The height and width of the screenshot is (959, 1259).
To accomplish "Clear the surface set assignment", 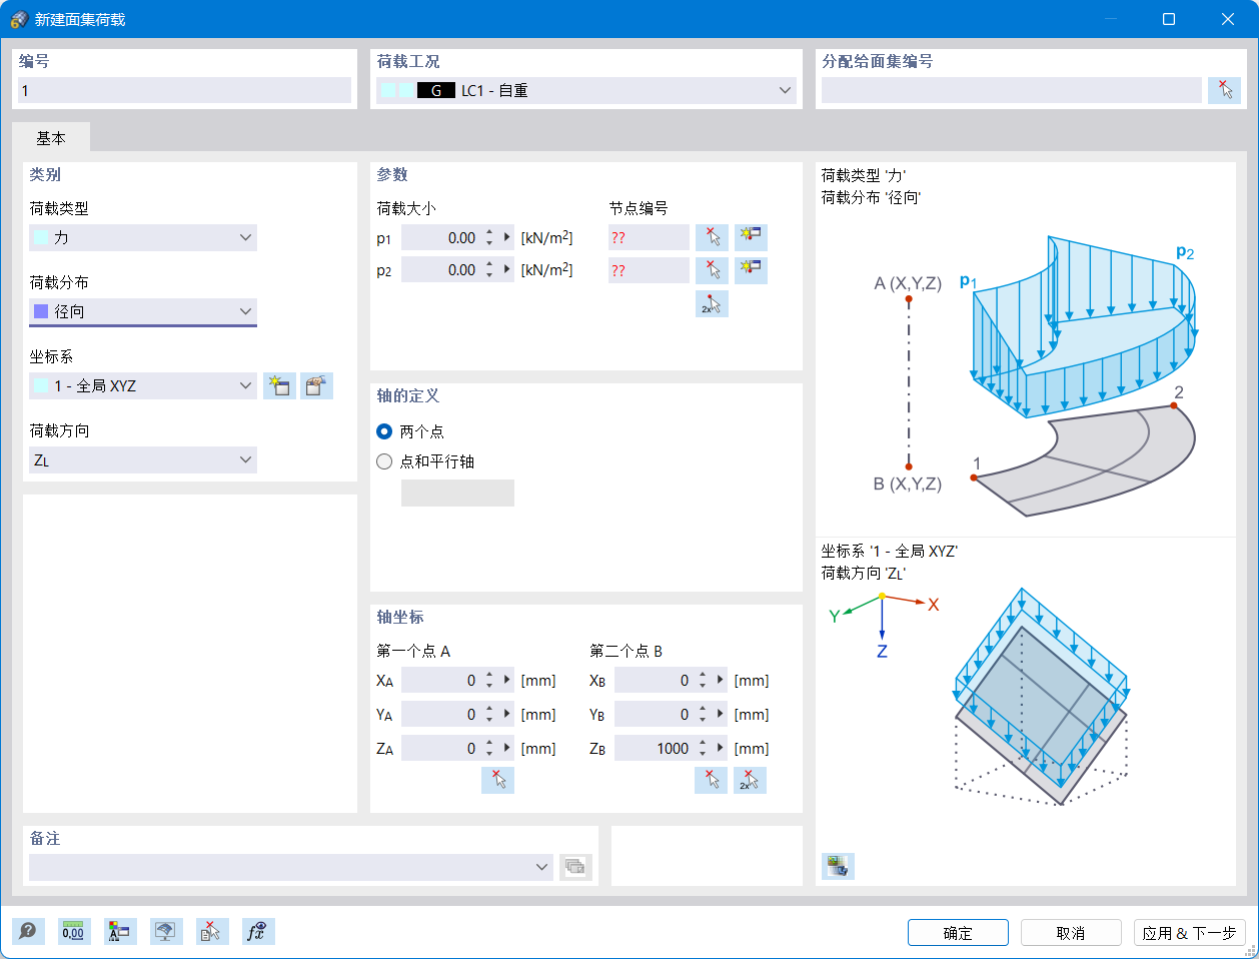I will (1224, 90).
